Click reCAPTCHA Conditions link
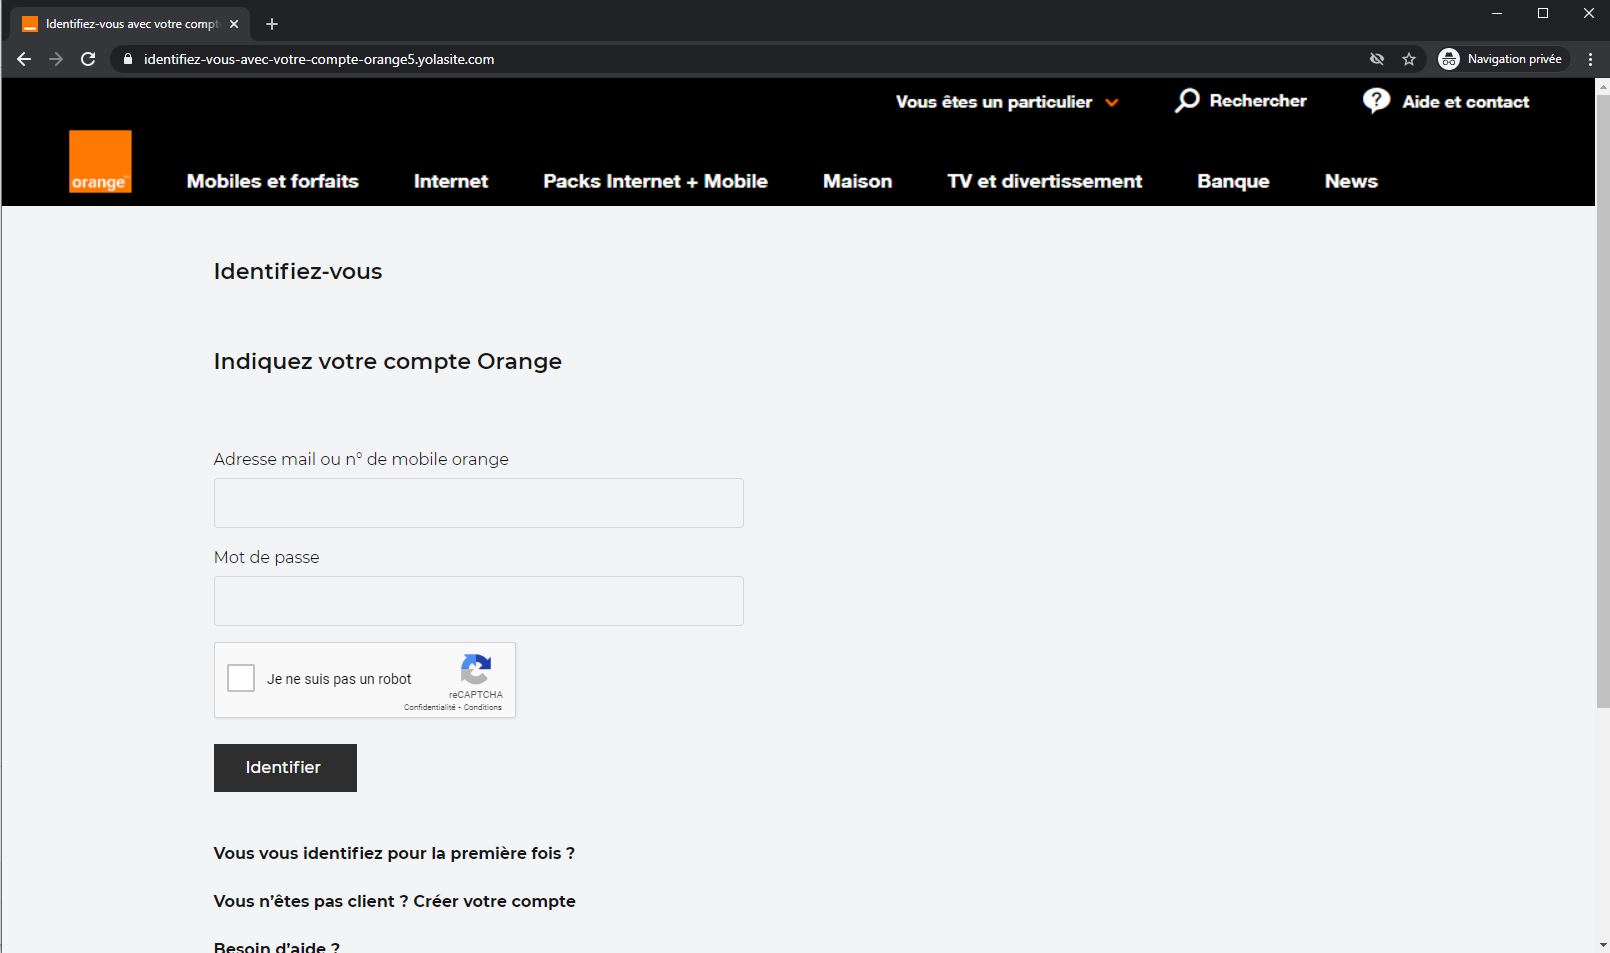The width and height of the screenshot is (1610, 953). pos(483,707)
